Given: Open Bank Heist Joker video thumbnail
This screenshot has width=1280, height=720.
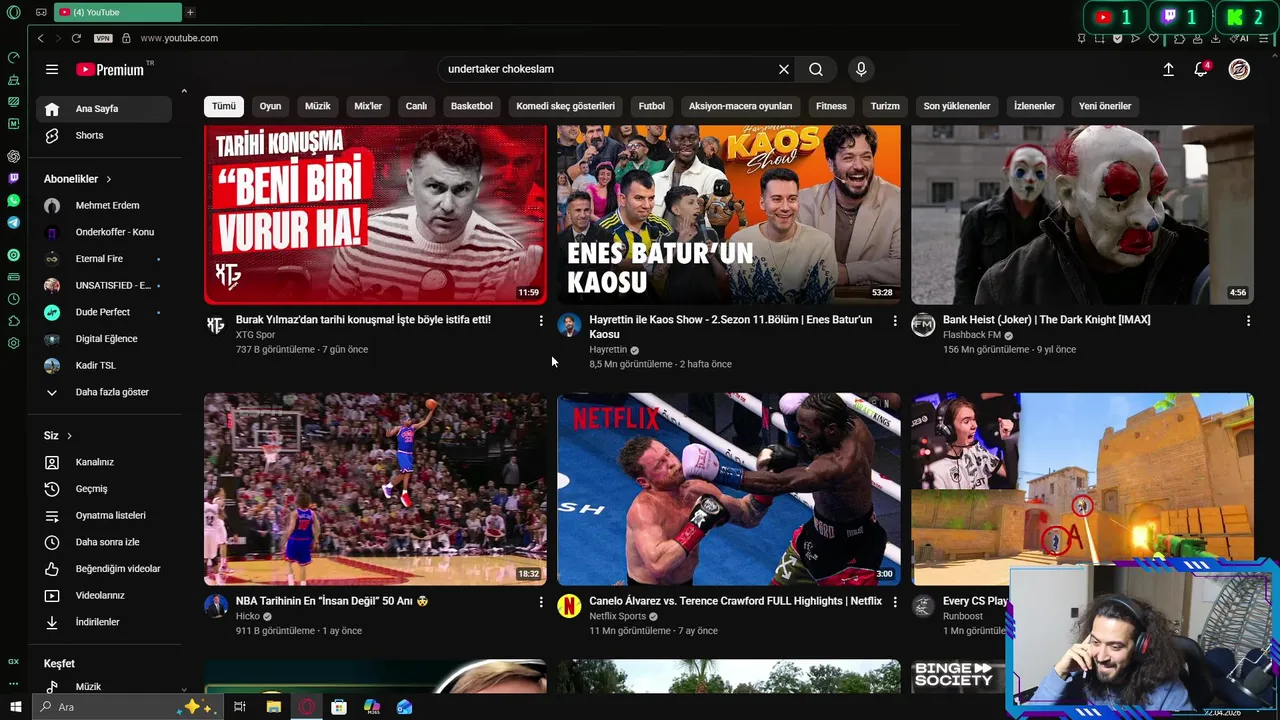Looking at the screenshot, I should pyautogui.click(x=1082, y=214).
